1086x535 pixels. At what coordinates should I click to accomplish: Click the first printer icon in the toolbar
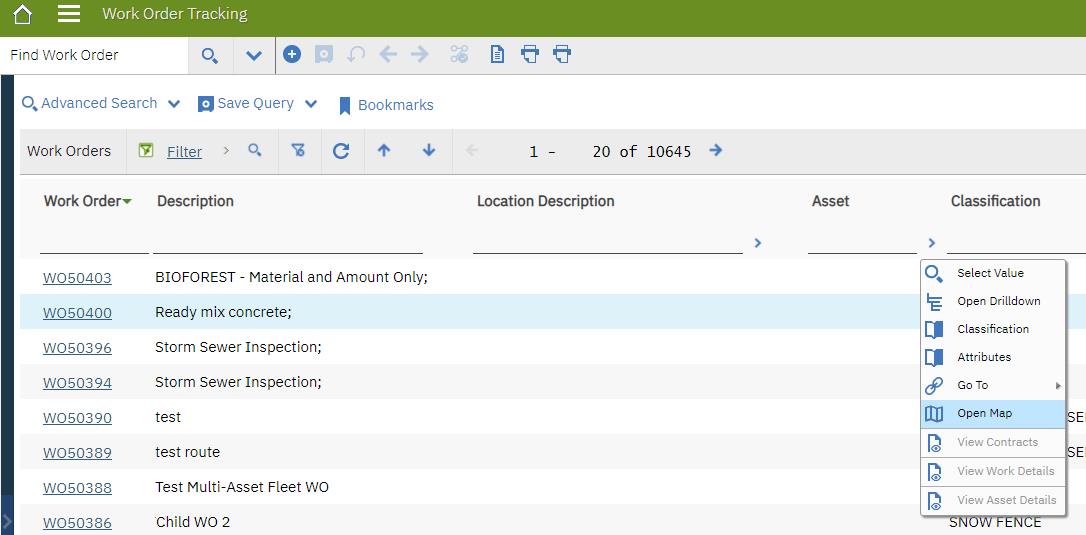coord(530,54)
